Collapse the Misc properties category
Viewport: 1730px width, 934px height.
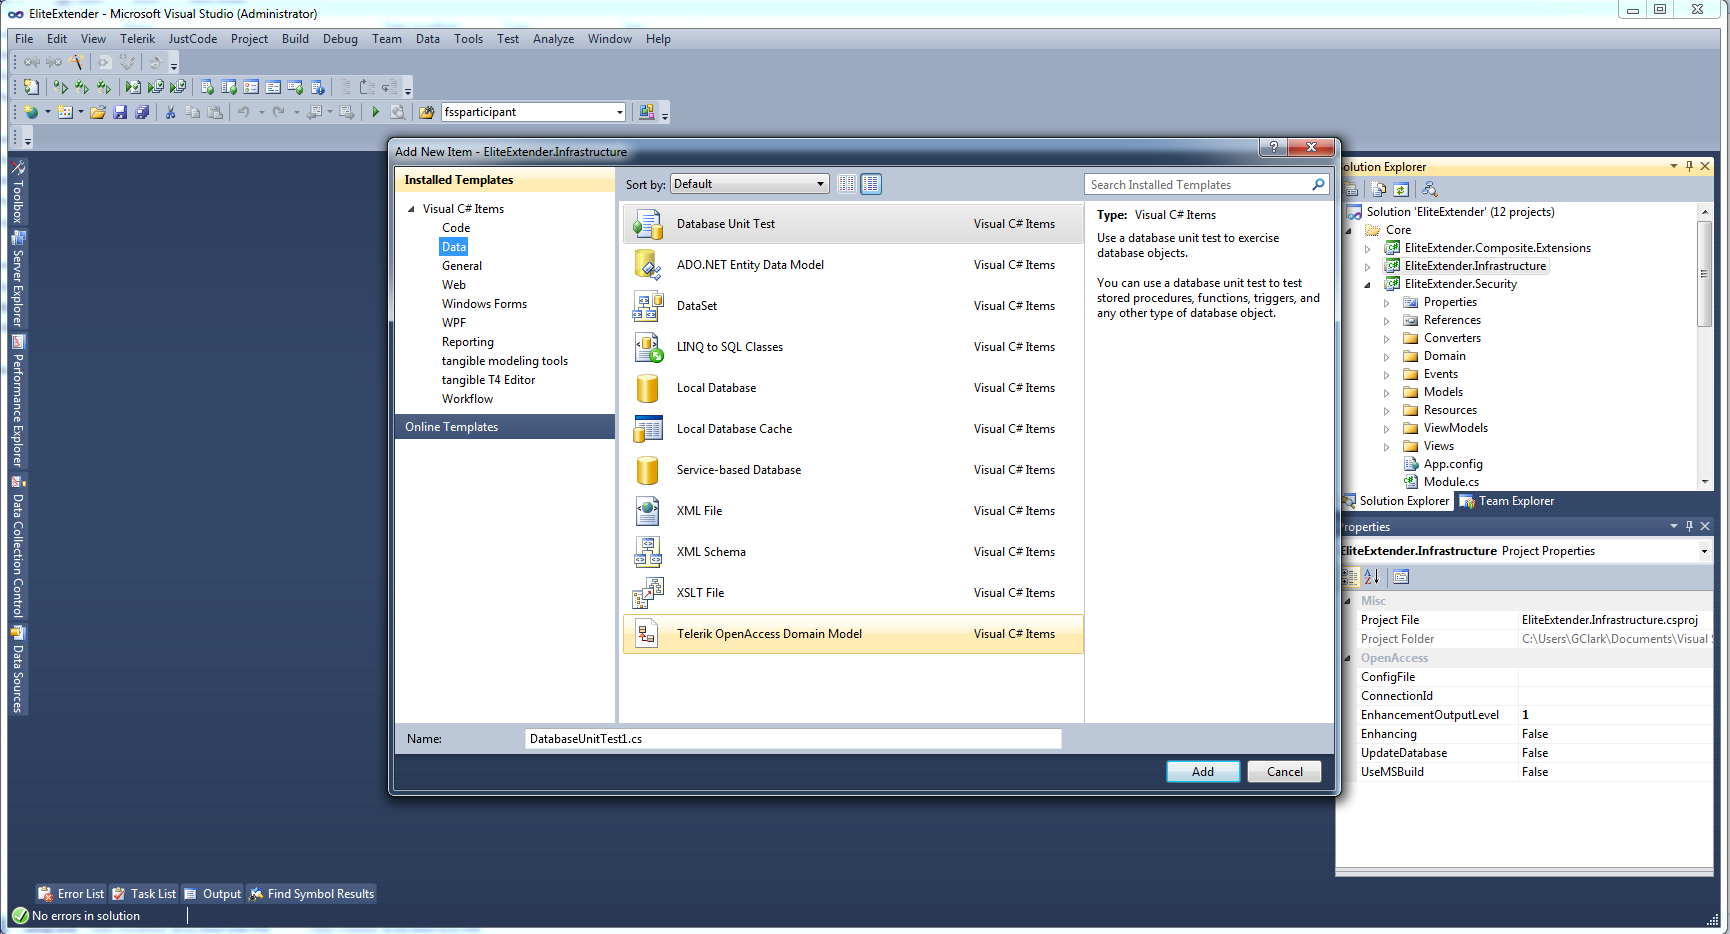1349,601
